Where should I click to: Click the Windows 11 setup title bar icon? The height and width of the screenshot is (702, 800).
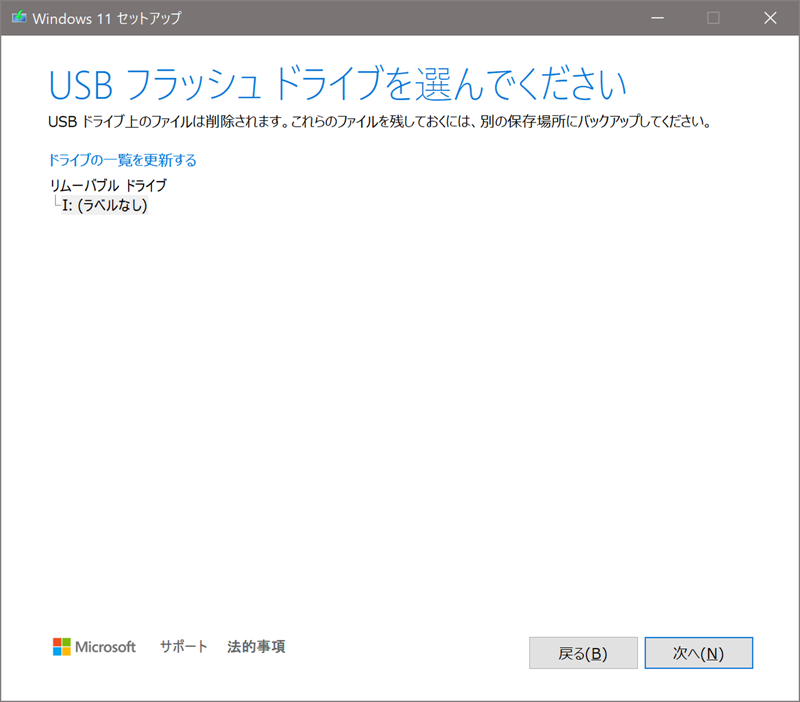tap(19, 17)
